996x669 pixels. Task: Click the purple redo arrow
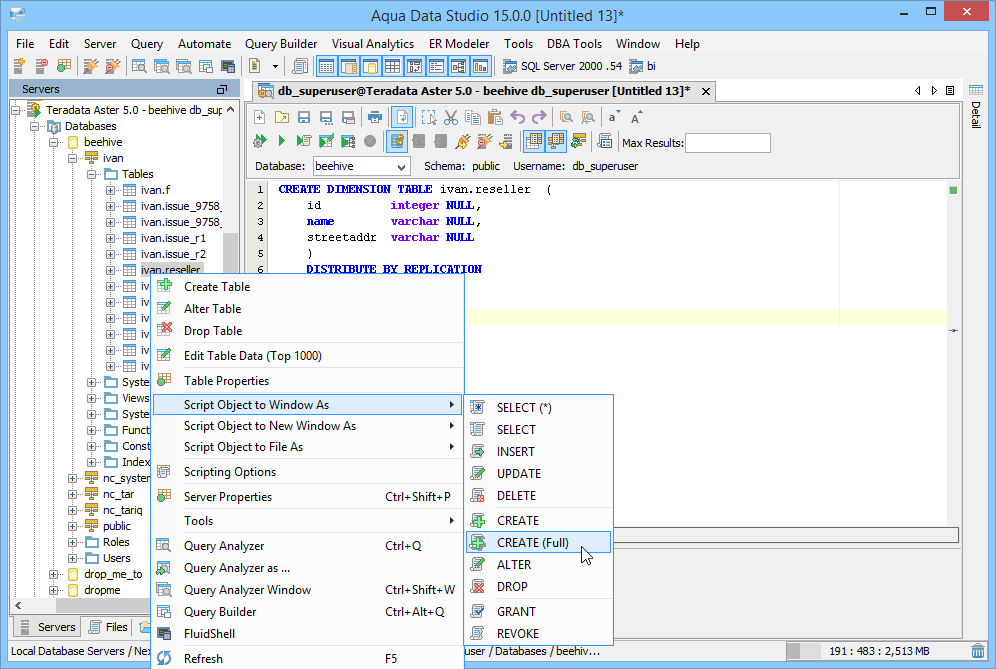539,118
